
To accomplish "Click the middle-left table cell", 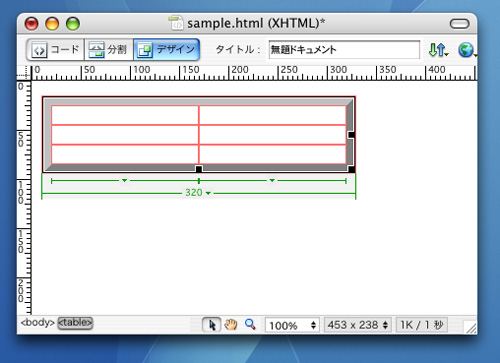I will click(125, 135).
